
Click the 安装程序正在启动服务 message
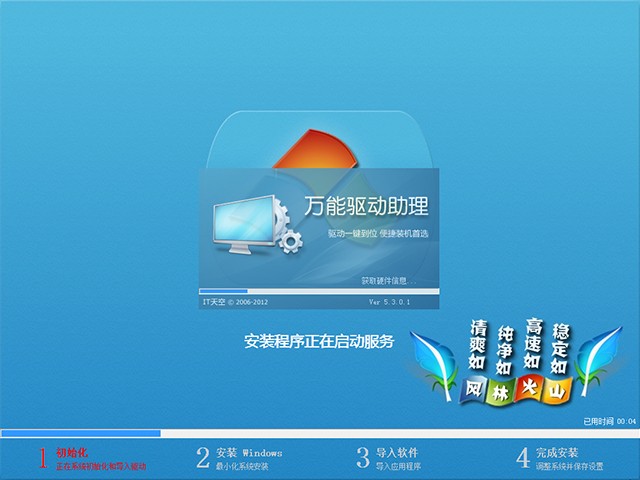click(319, 341)
